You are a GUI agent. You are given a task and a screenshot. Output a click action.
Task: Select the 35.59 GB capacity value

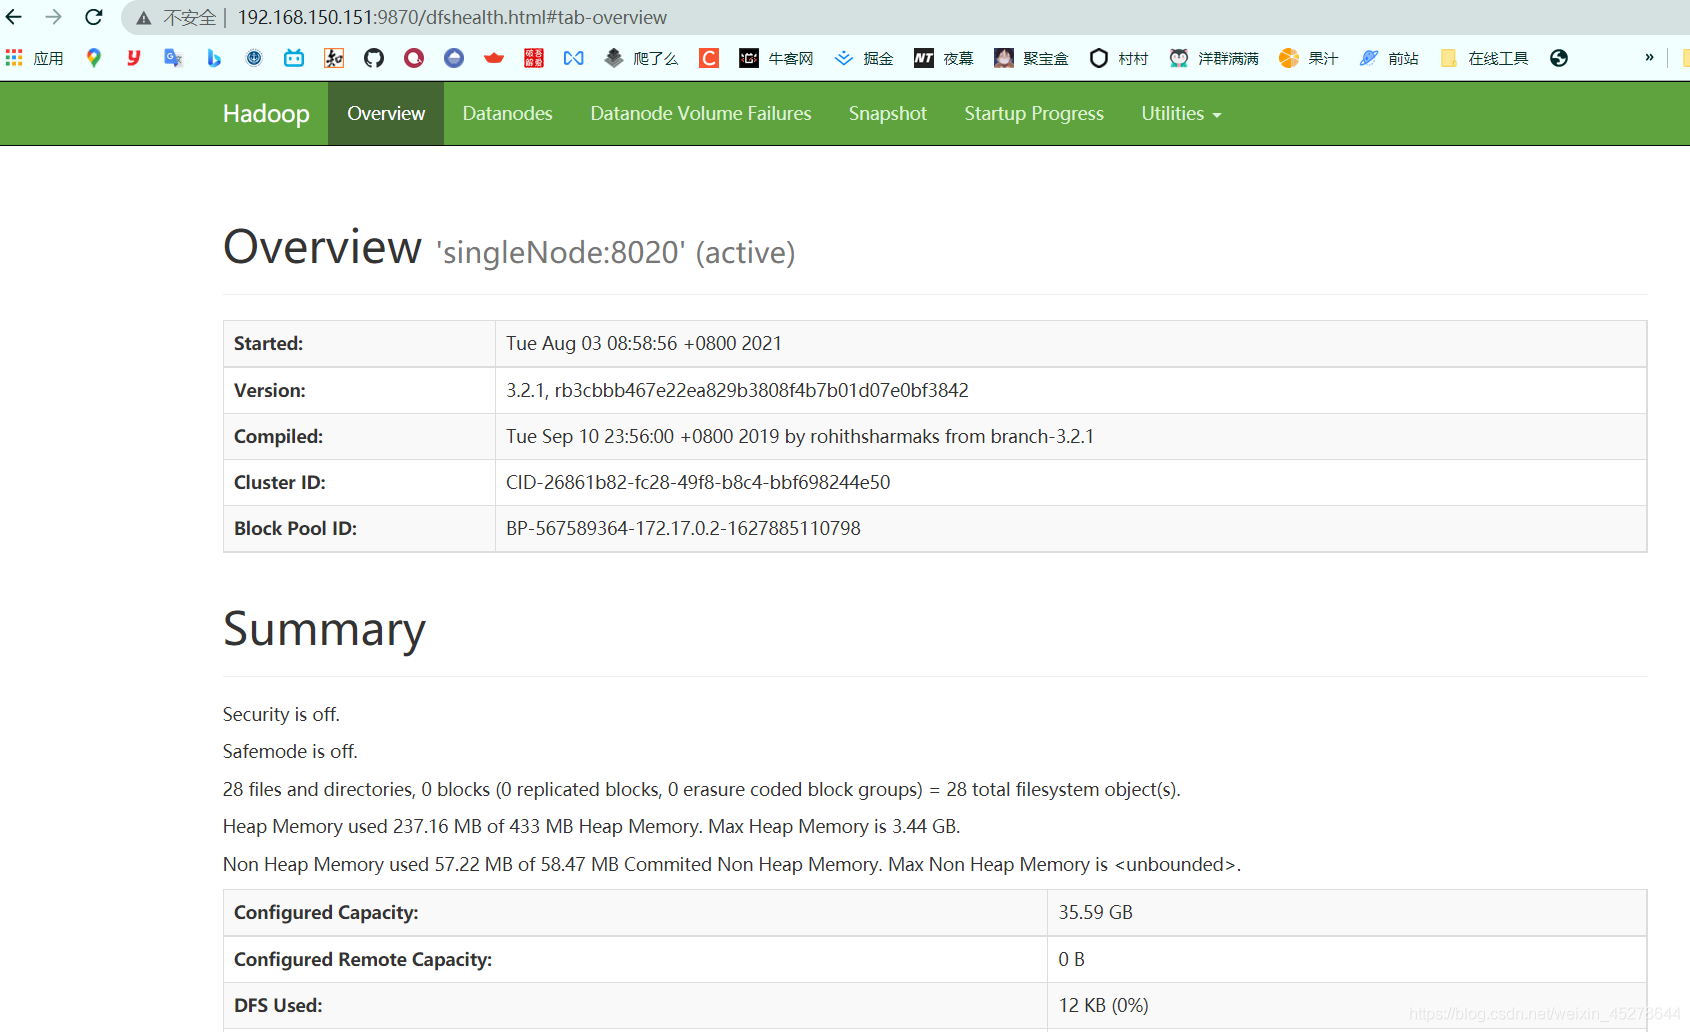(x=1096, y=912)
